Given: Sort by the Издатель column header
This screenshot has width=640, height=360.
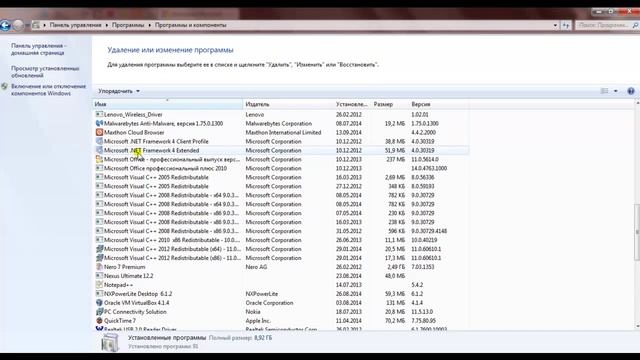Looking at the screenshot, I should pos(288,104).
